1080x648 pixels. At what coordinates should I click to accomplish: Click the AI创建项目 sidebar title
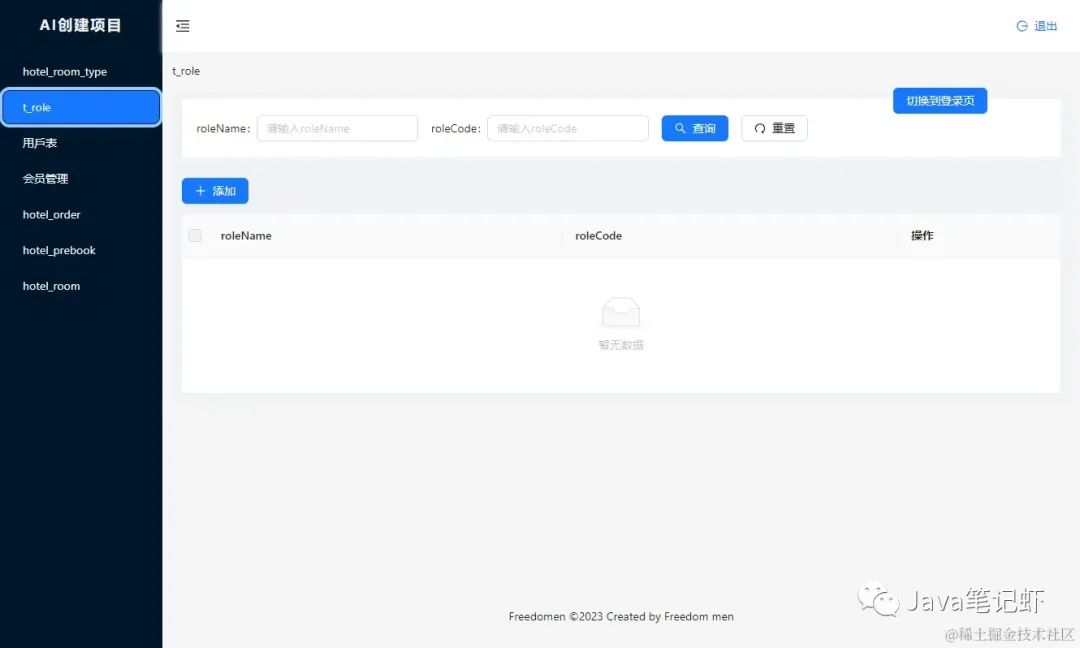[81, 25]
